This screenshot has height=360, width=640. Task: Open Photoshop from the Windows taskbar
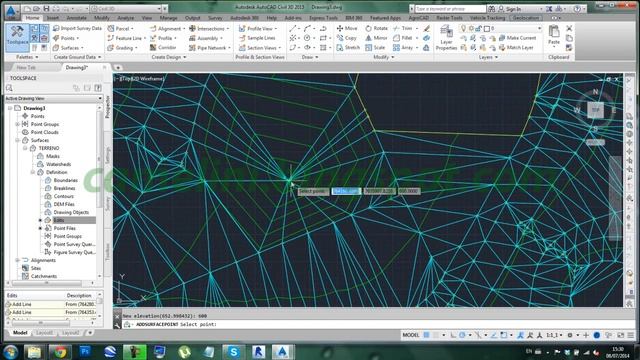coord(85,352)
